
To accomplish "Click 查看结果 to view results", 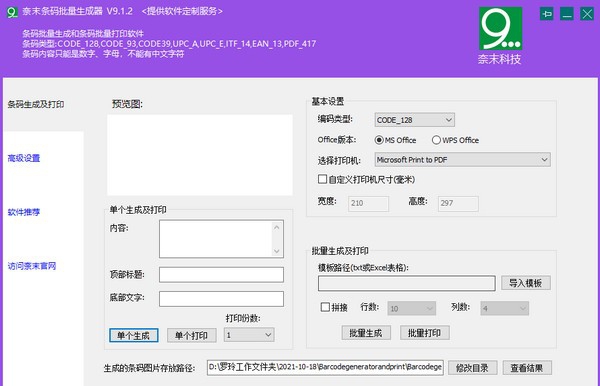I will tap(527, 368).
